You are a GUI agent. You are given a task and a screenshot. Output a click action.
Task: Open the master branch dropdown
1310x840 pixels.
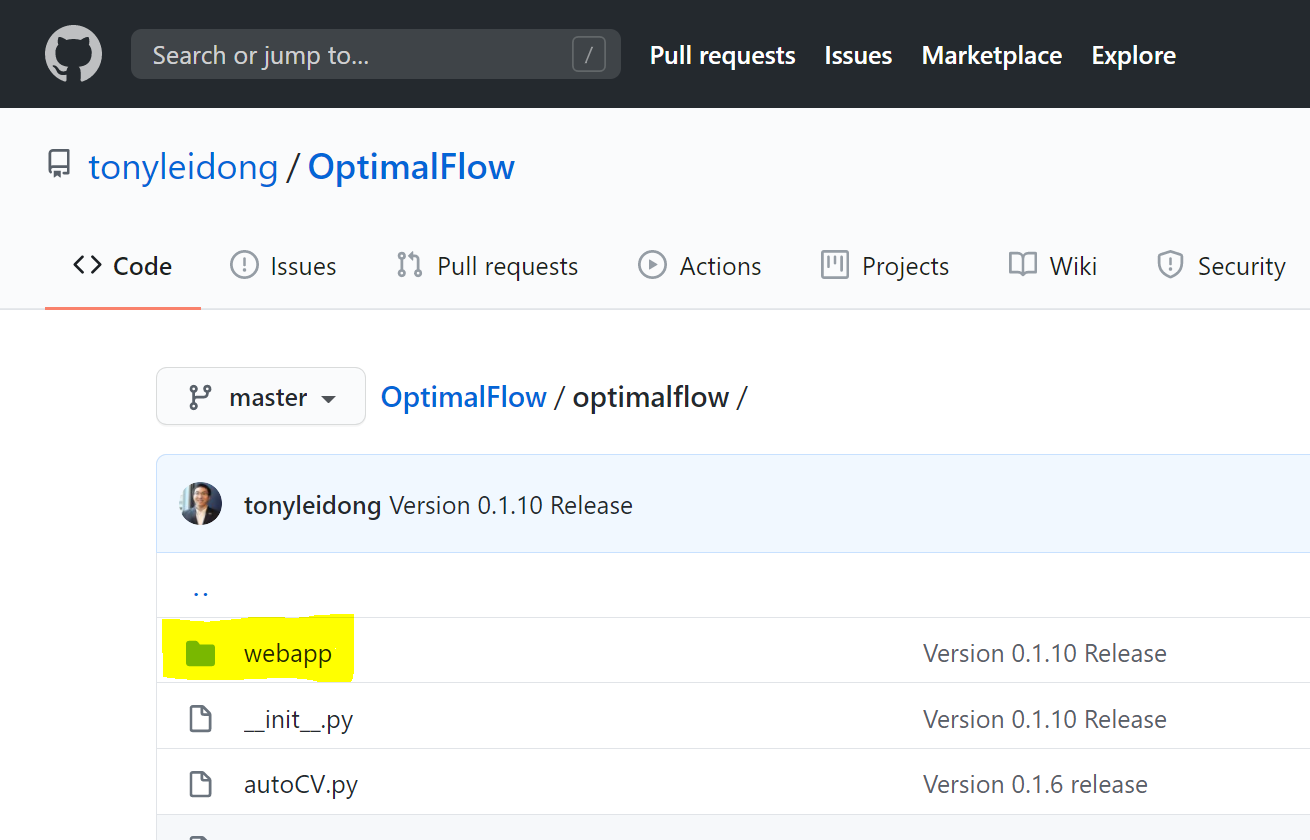coord(261,397)
